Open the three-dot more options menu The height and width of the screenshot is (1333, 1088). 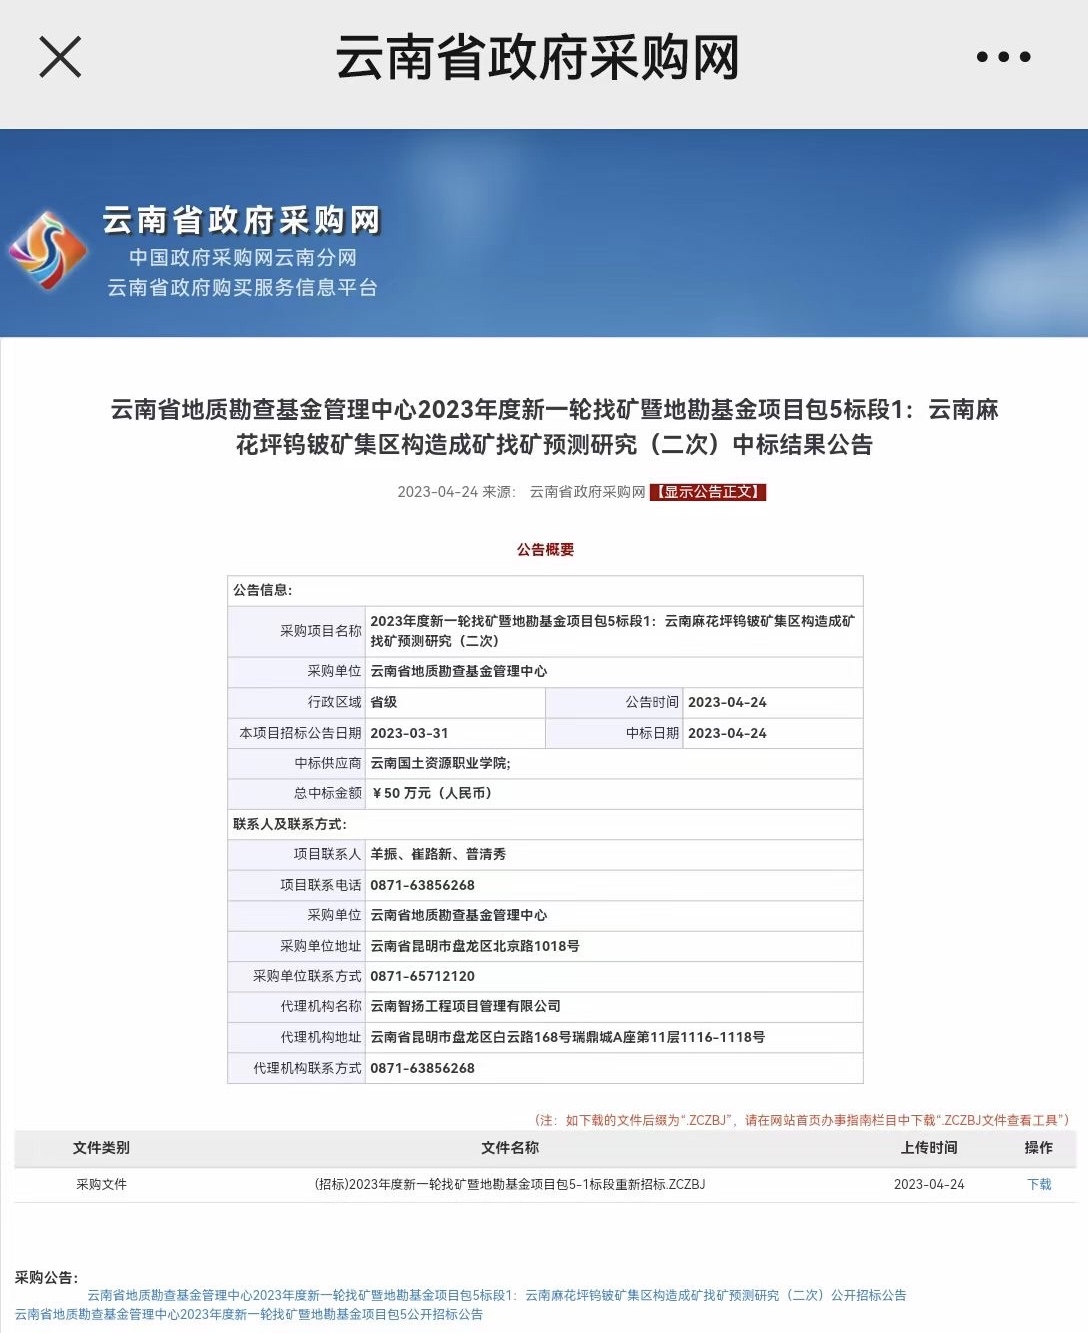click(1003, 57)
